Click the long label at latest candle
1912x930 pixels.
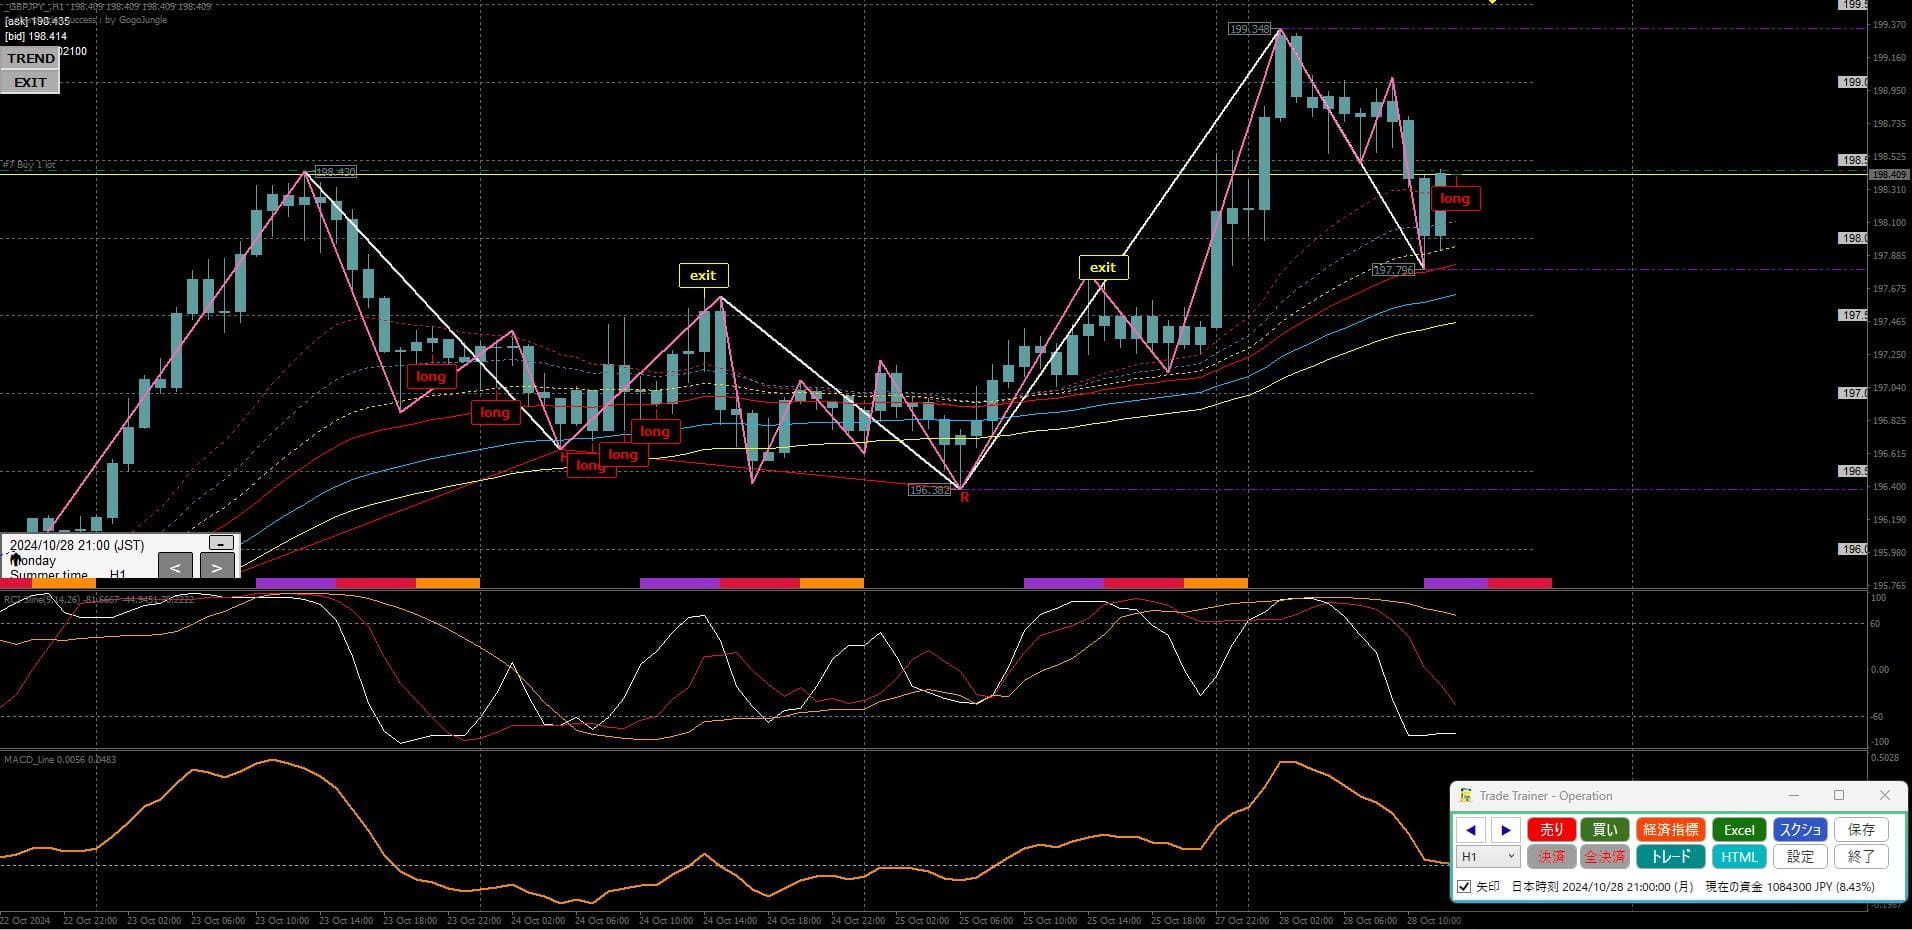pos(1454,199)
